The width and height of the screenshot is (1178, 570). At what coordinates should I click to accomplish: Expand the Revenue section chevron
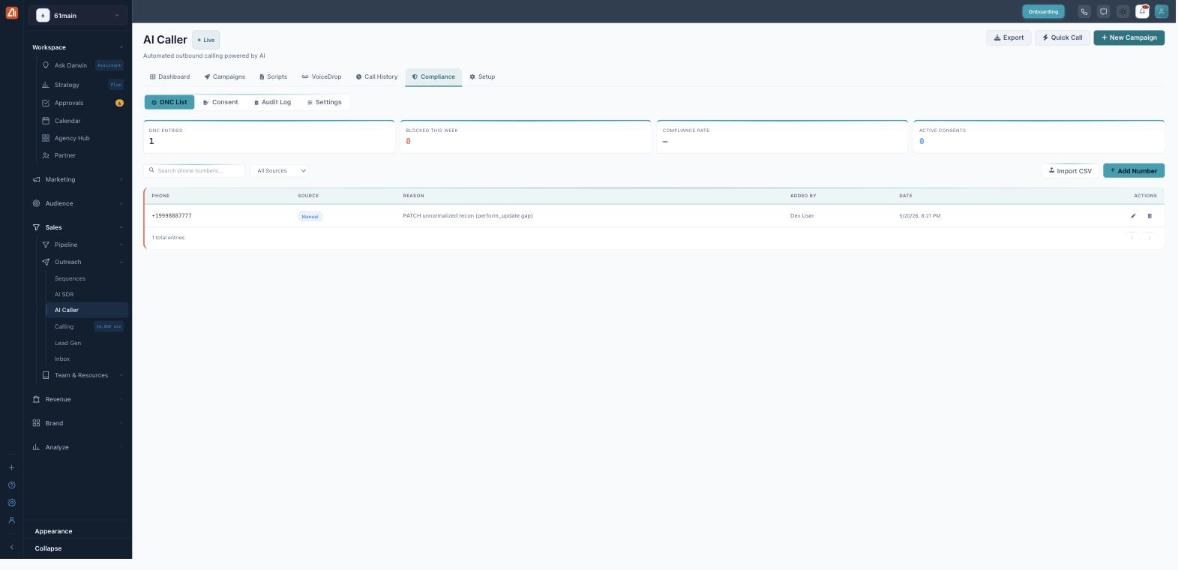pos(122,400)
